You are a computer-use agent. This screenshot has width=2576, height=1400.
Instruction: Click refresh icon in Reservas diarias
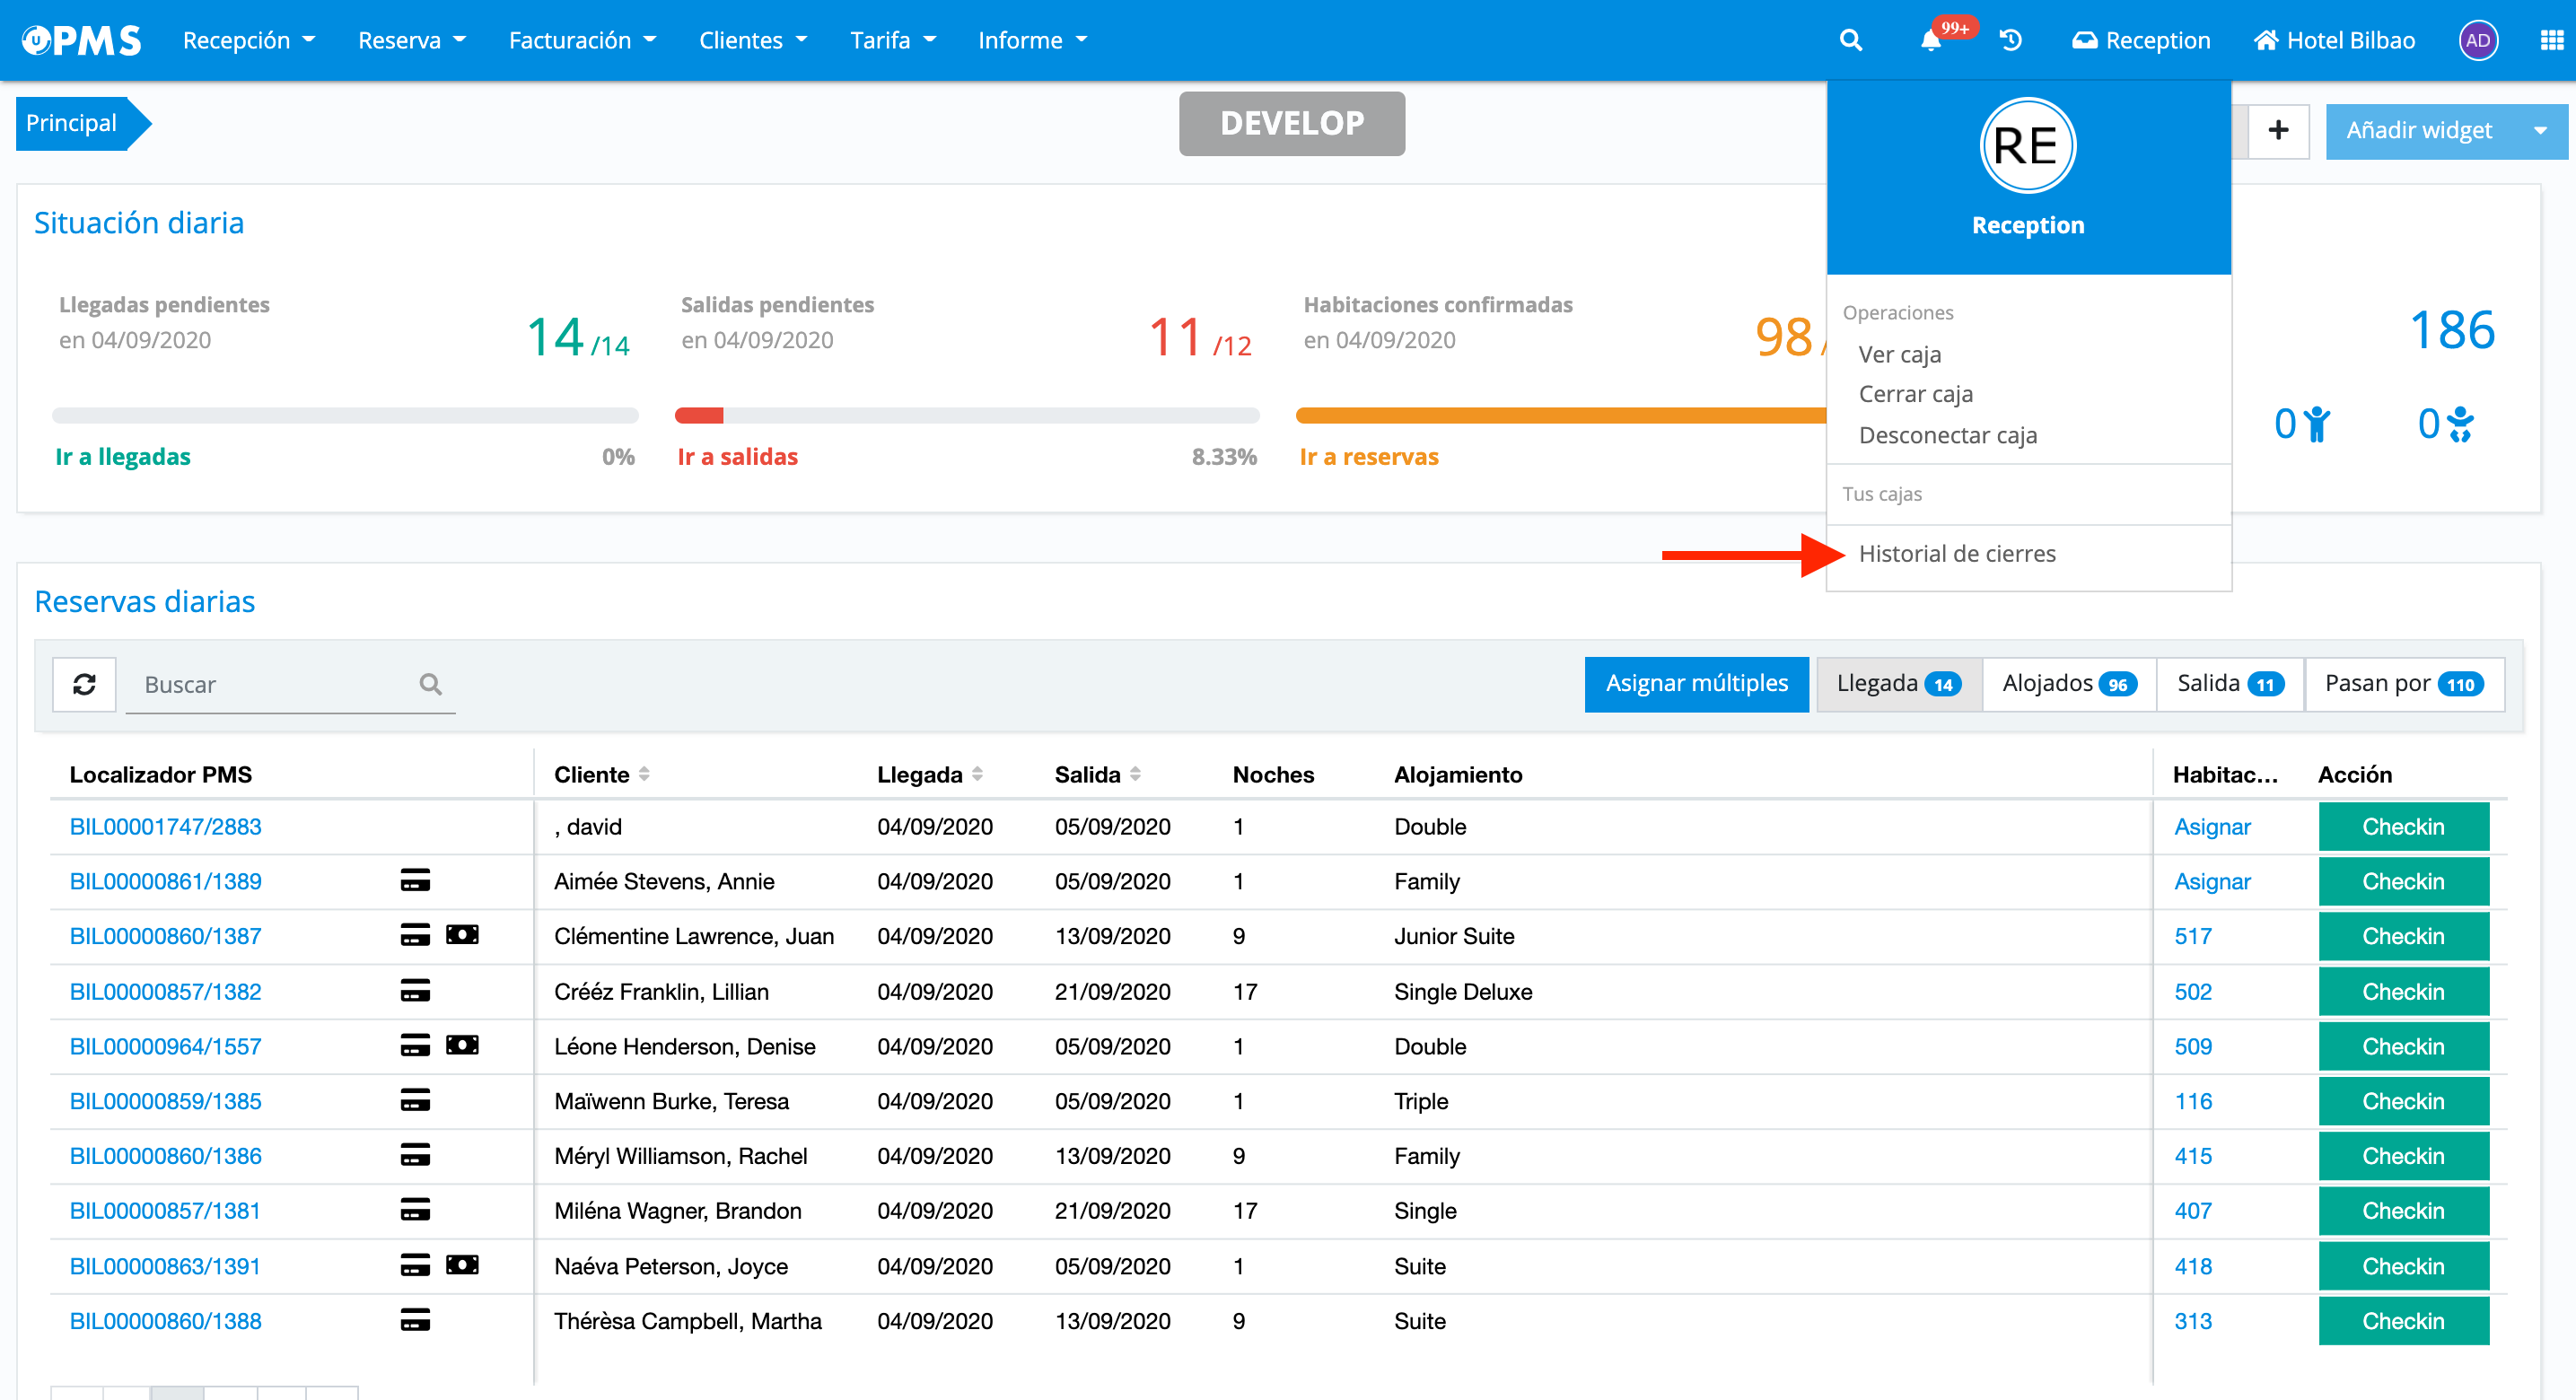coord(84,684)
